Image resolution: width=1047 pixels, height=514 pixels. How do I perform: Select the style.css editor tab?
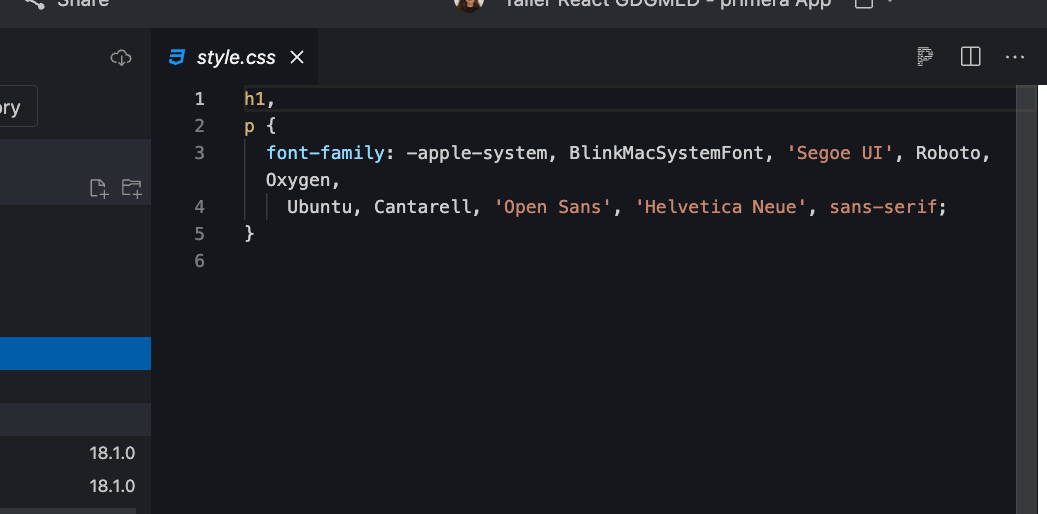(x=234, y=57)
